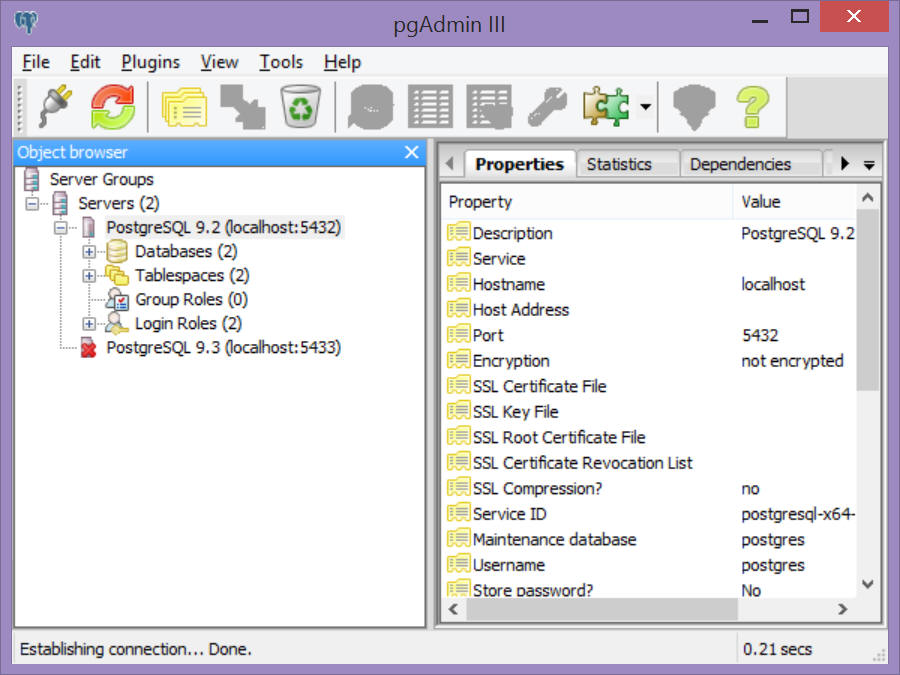Click the Value column header

(795, 201)
